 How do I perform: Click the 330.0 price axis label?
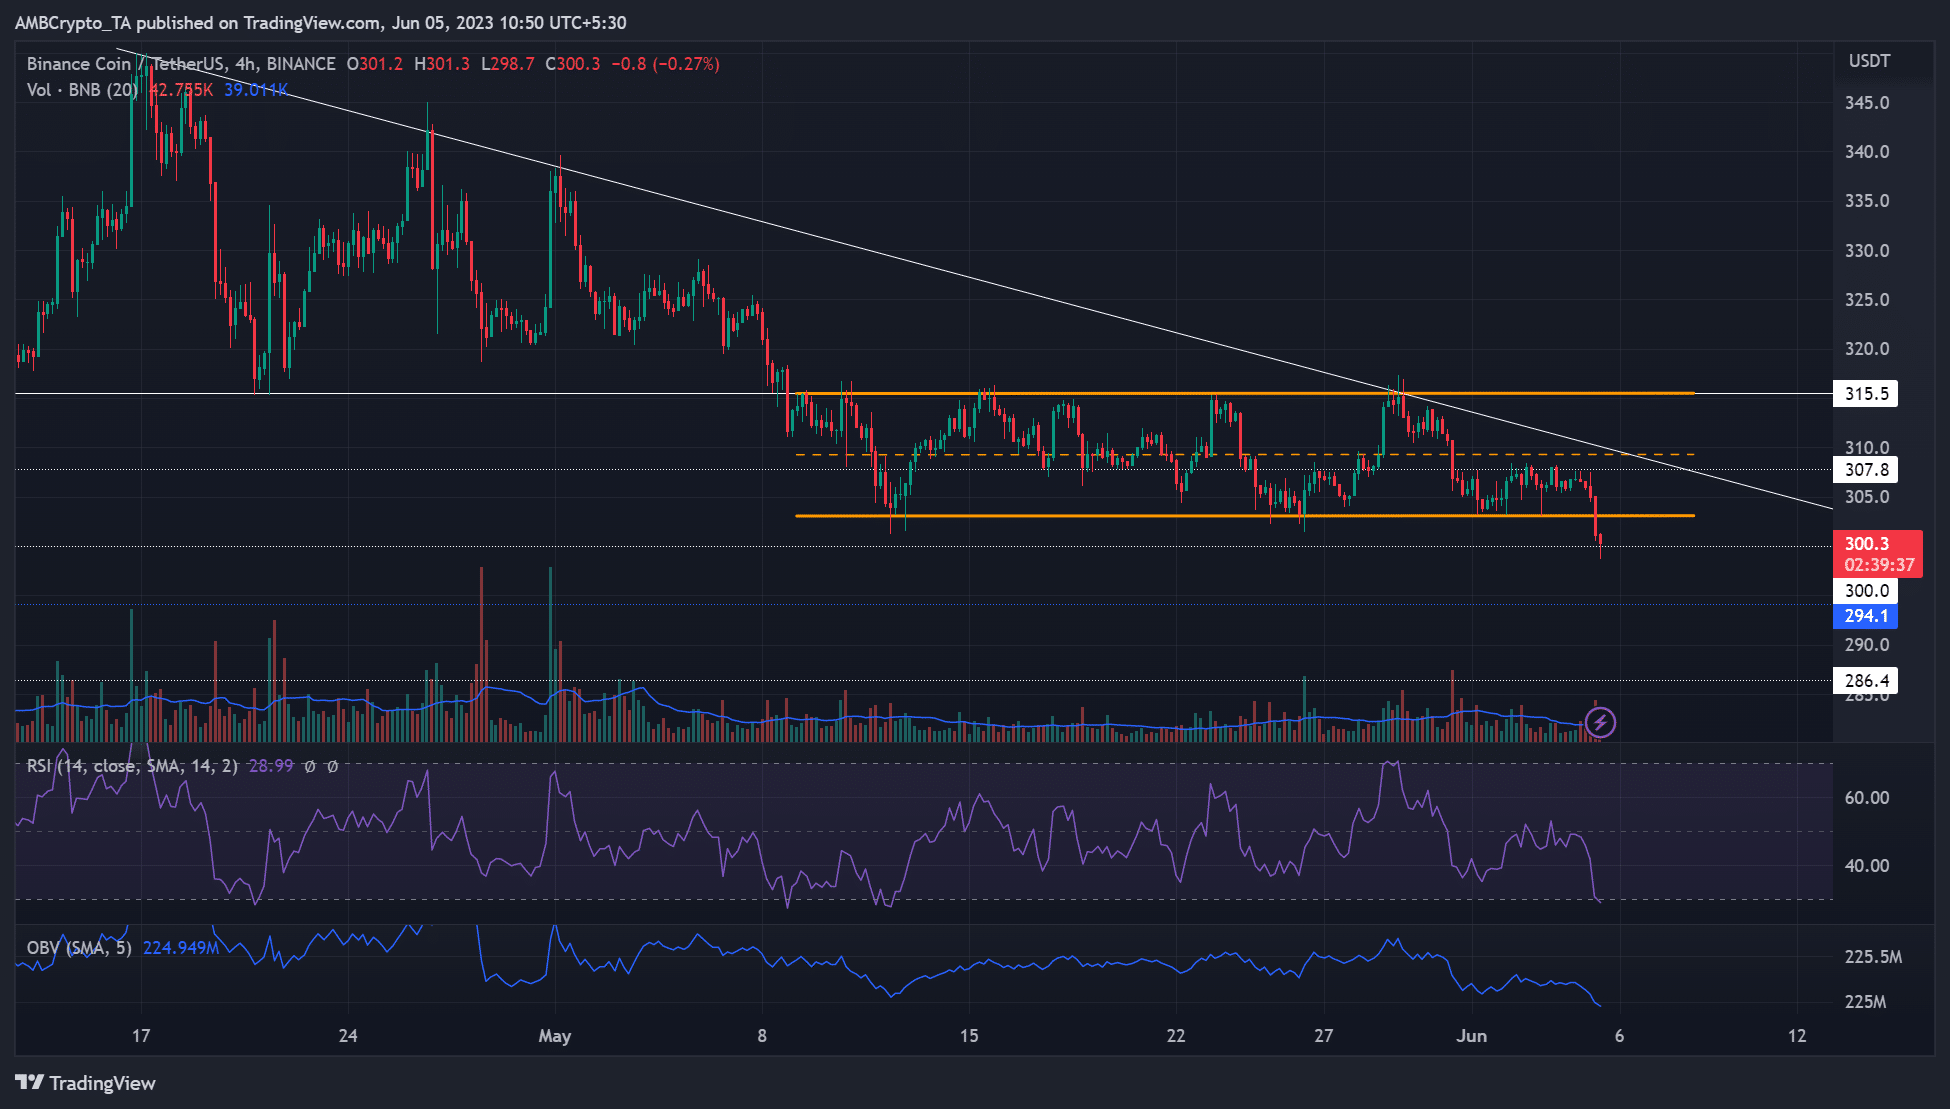pos(1867,251)
